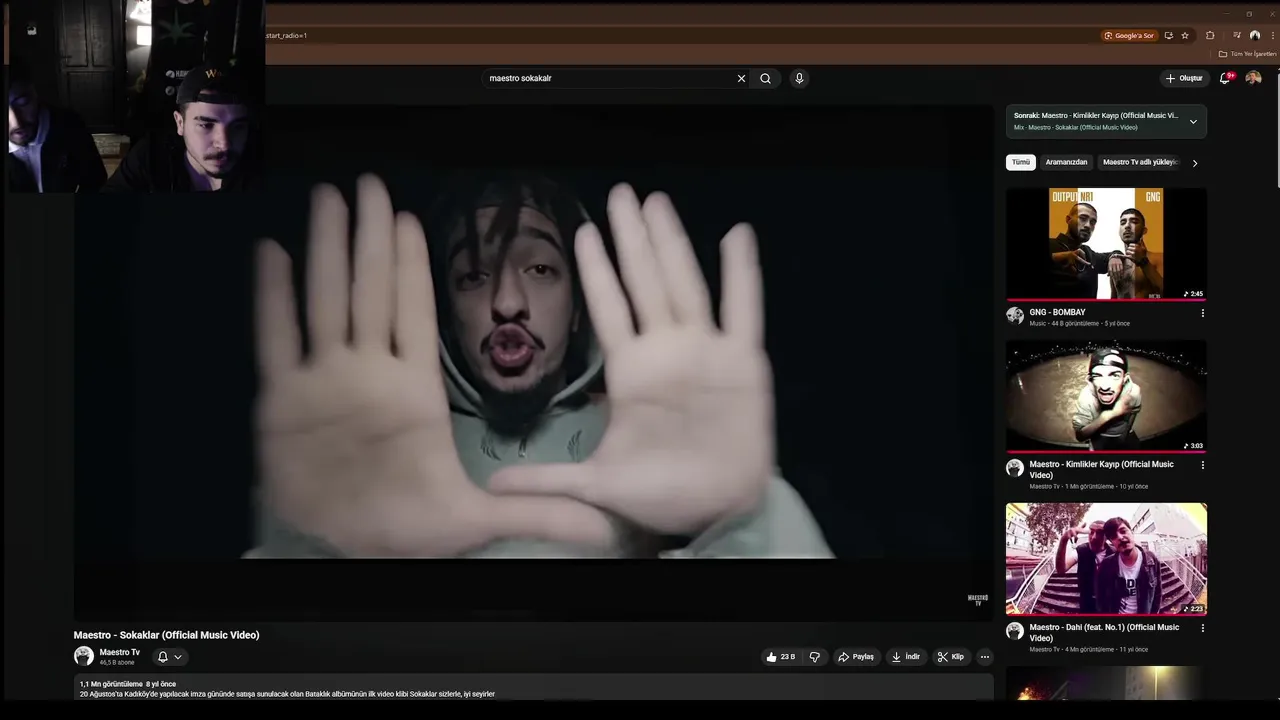Click the İndir download button

(x=906, y=657)
